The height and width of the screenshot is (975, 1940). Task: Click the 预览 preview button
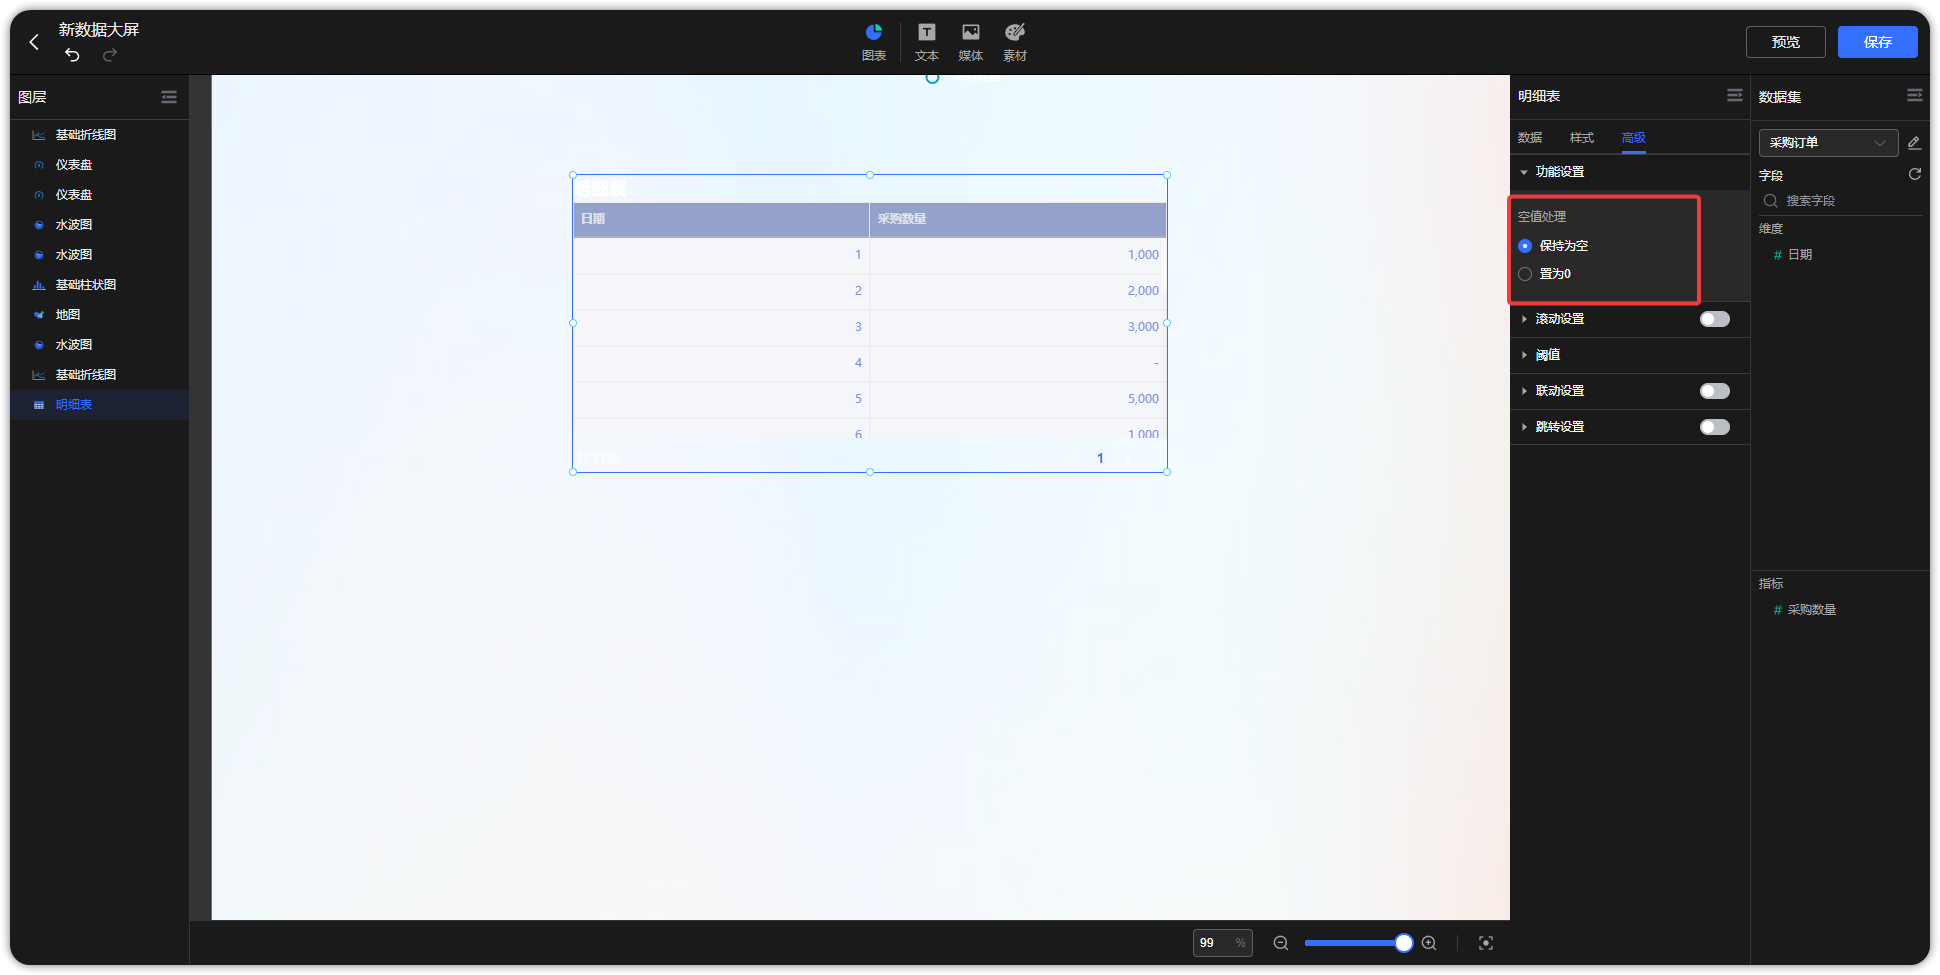point(1785,42)
